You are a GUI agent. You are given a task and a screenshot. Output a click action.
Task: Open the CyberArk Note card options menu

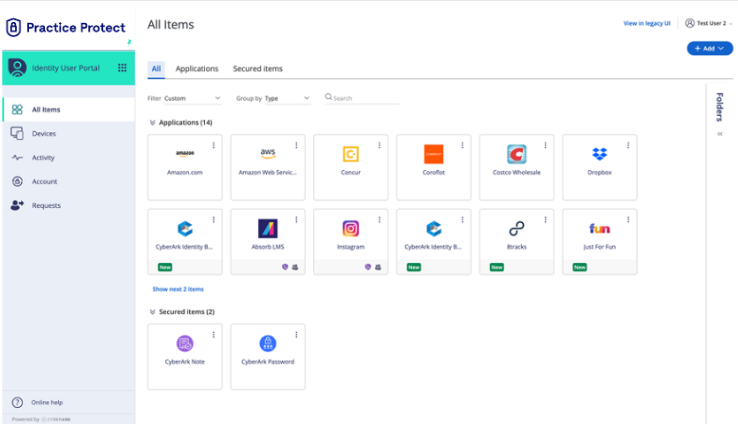pos(214,335)
